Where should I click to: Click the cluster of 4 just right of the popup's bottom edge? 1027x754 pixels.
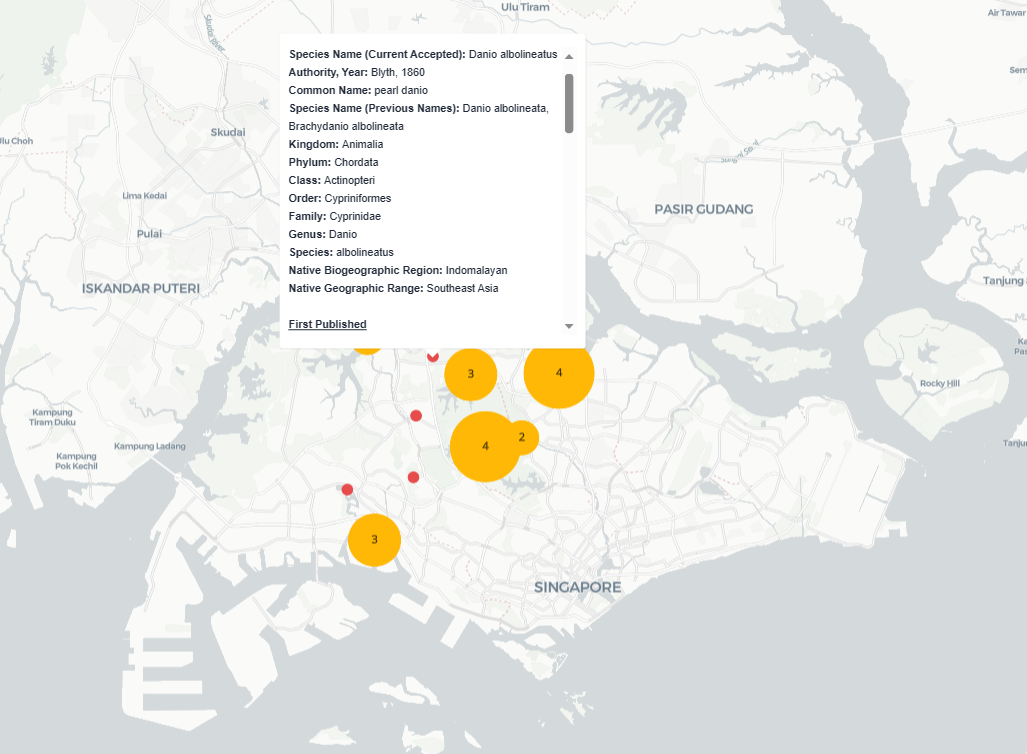559,373
